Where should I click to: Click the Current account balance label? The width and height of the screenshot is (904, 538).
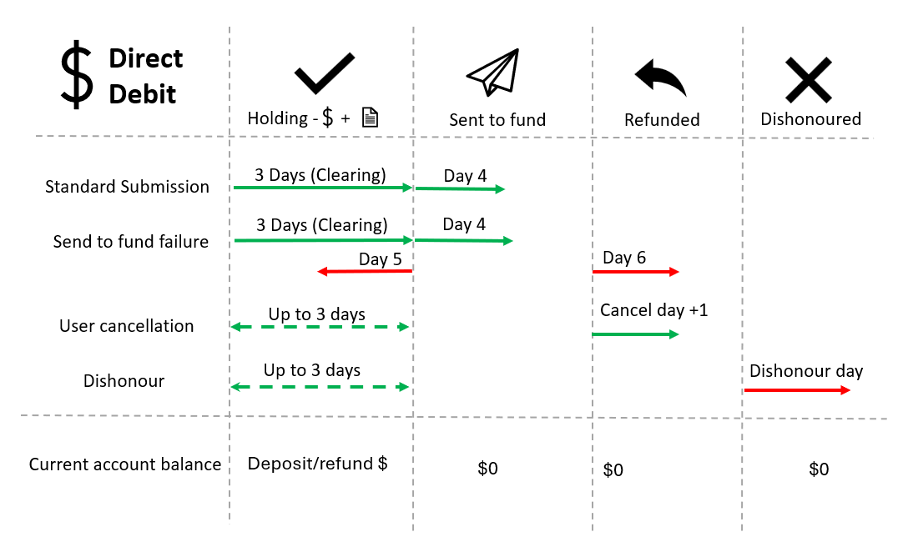[125, 464]
